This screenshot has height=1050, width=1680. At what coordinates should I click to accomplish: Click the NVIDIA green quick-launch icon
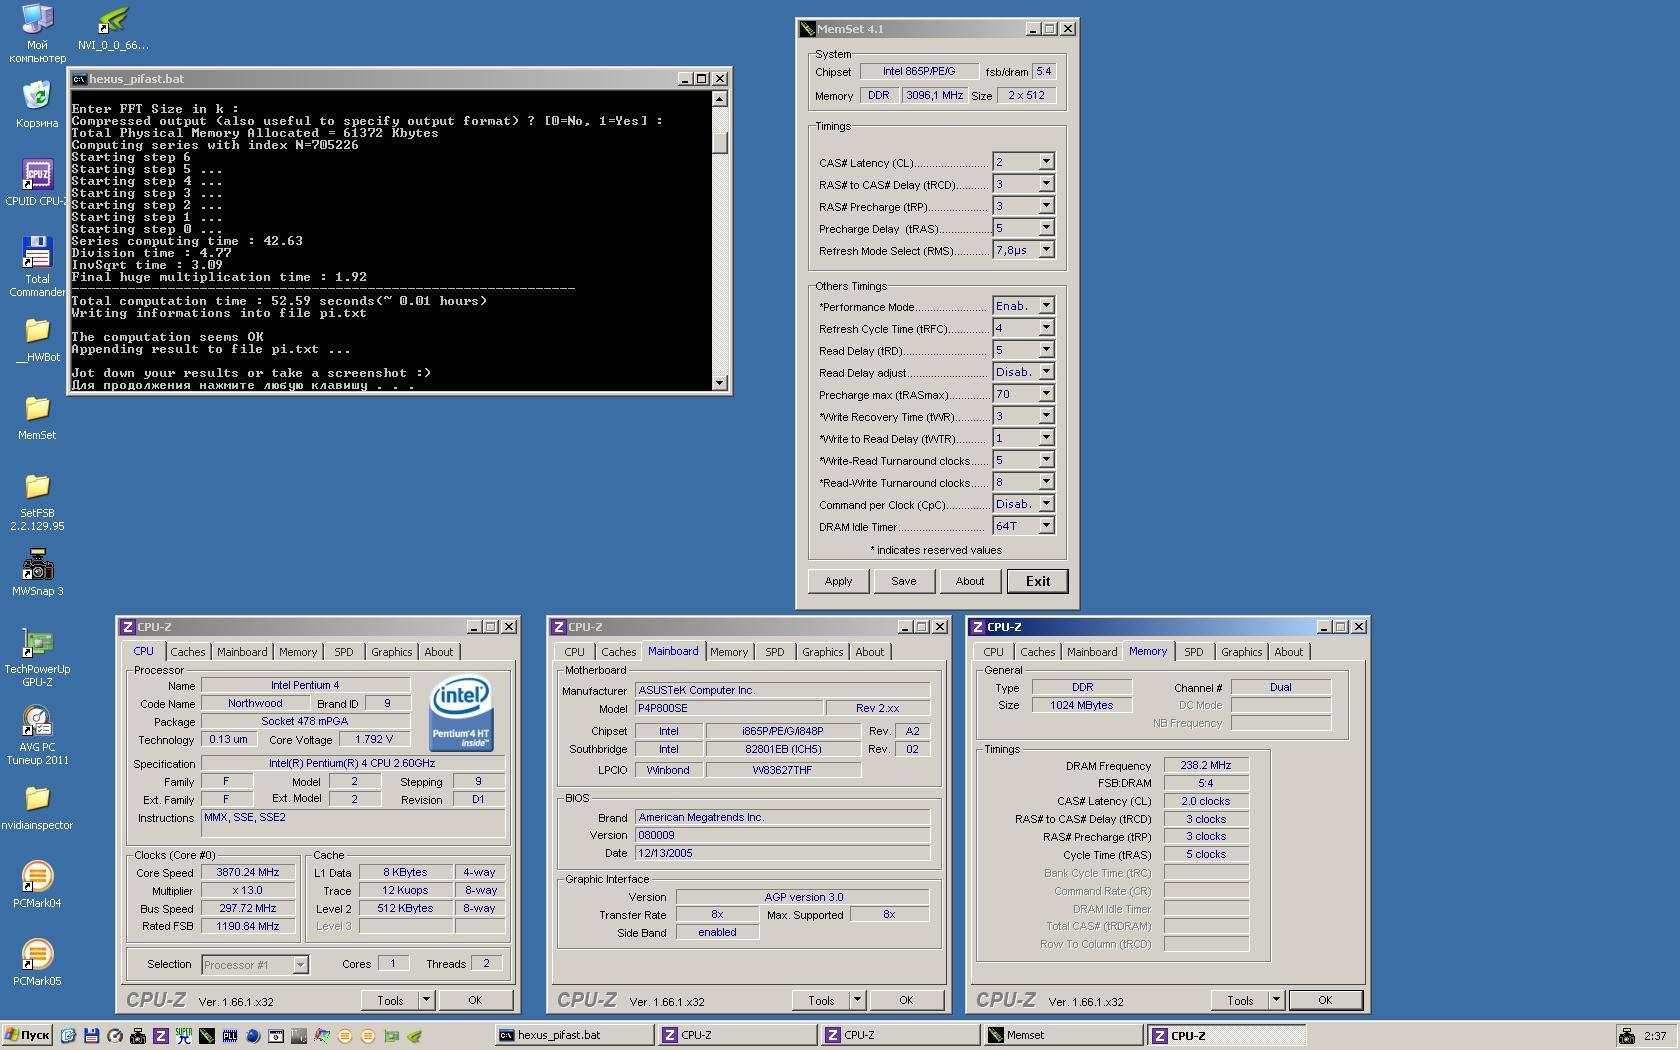coord(414,1036)
